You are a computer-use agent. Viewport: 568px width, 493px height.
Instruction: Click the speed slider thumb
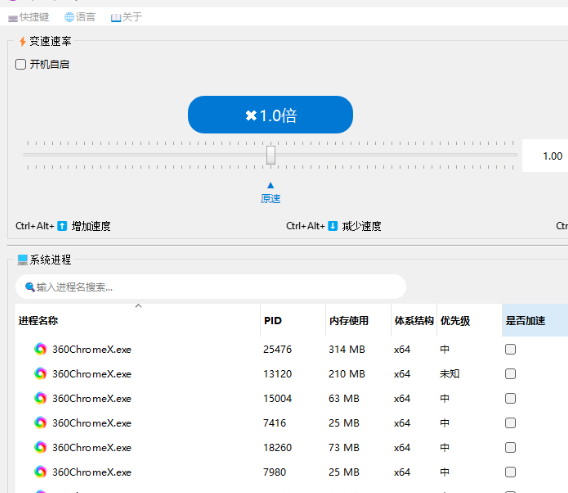click(x=271, y=155)
